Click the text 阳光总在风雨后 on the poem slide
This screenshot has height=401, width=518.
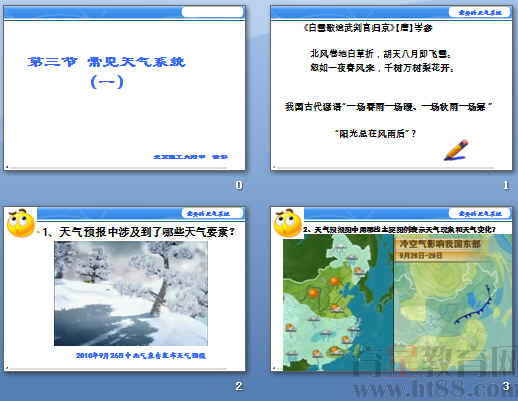[x=376, y=134]
